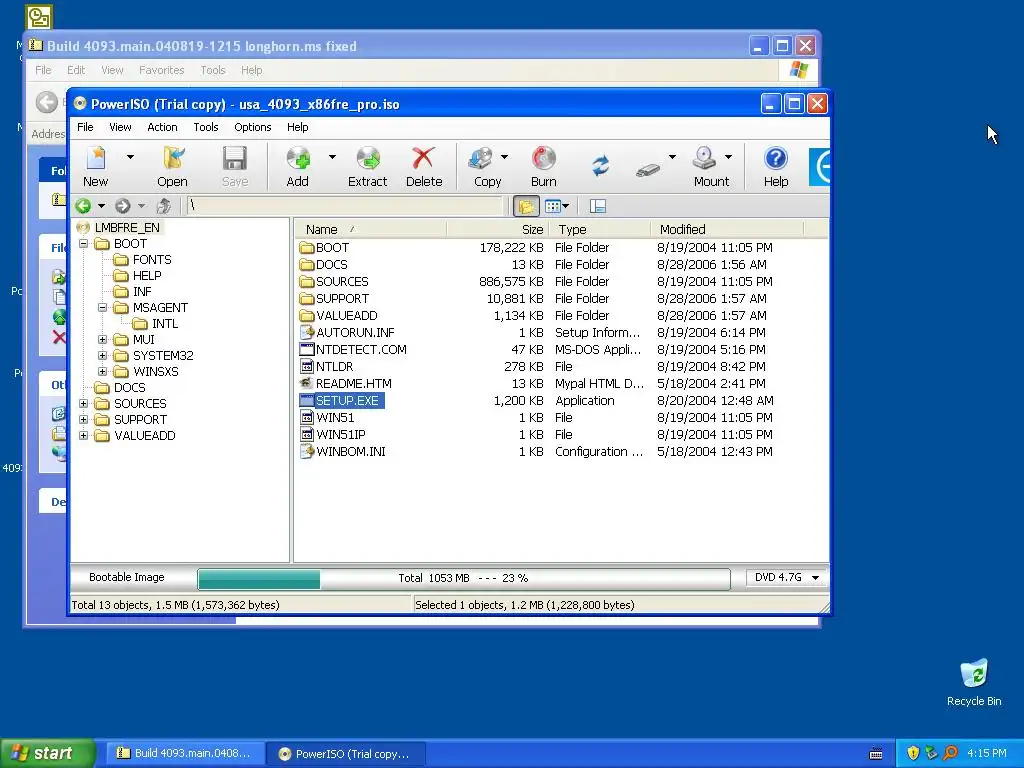Click the SOURCES folder in file list
The width and height of the screenshot is (1024, 768).
point(342,281)
